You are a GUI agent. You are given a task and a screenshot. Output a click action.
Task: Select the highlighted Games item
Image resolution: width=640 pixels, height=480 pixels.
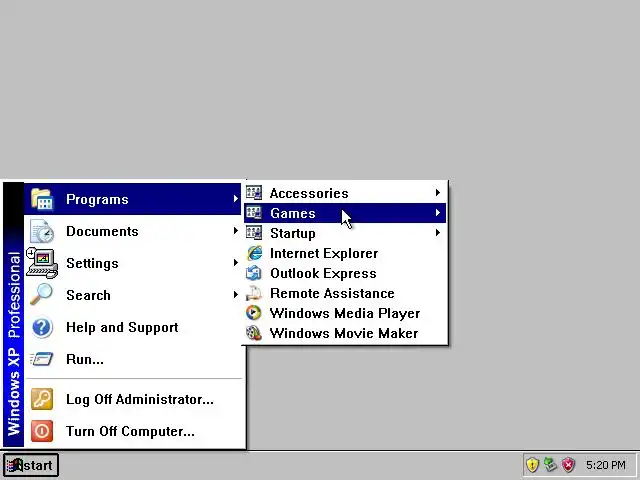tap(345, 213)
